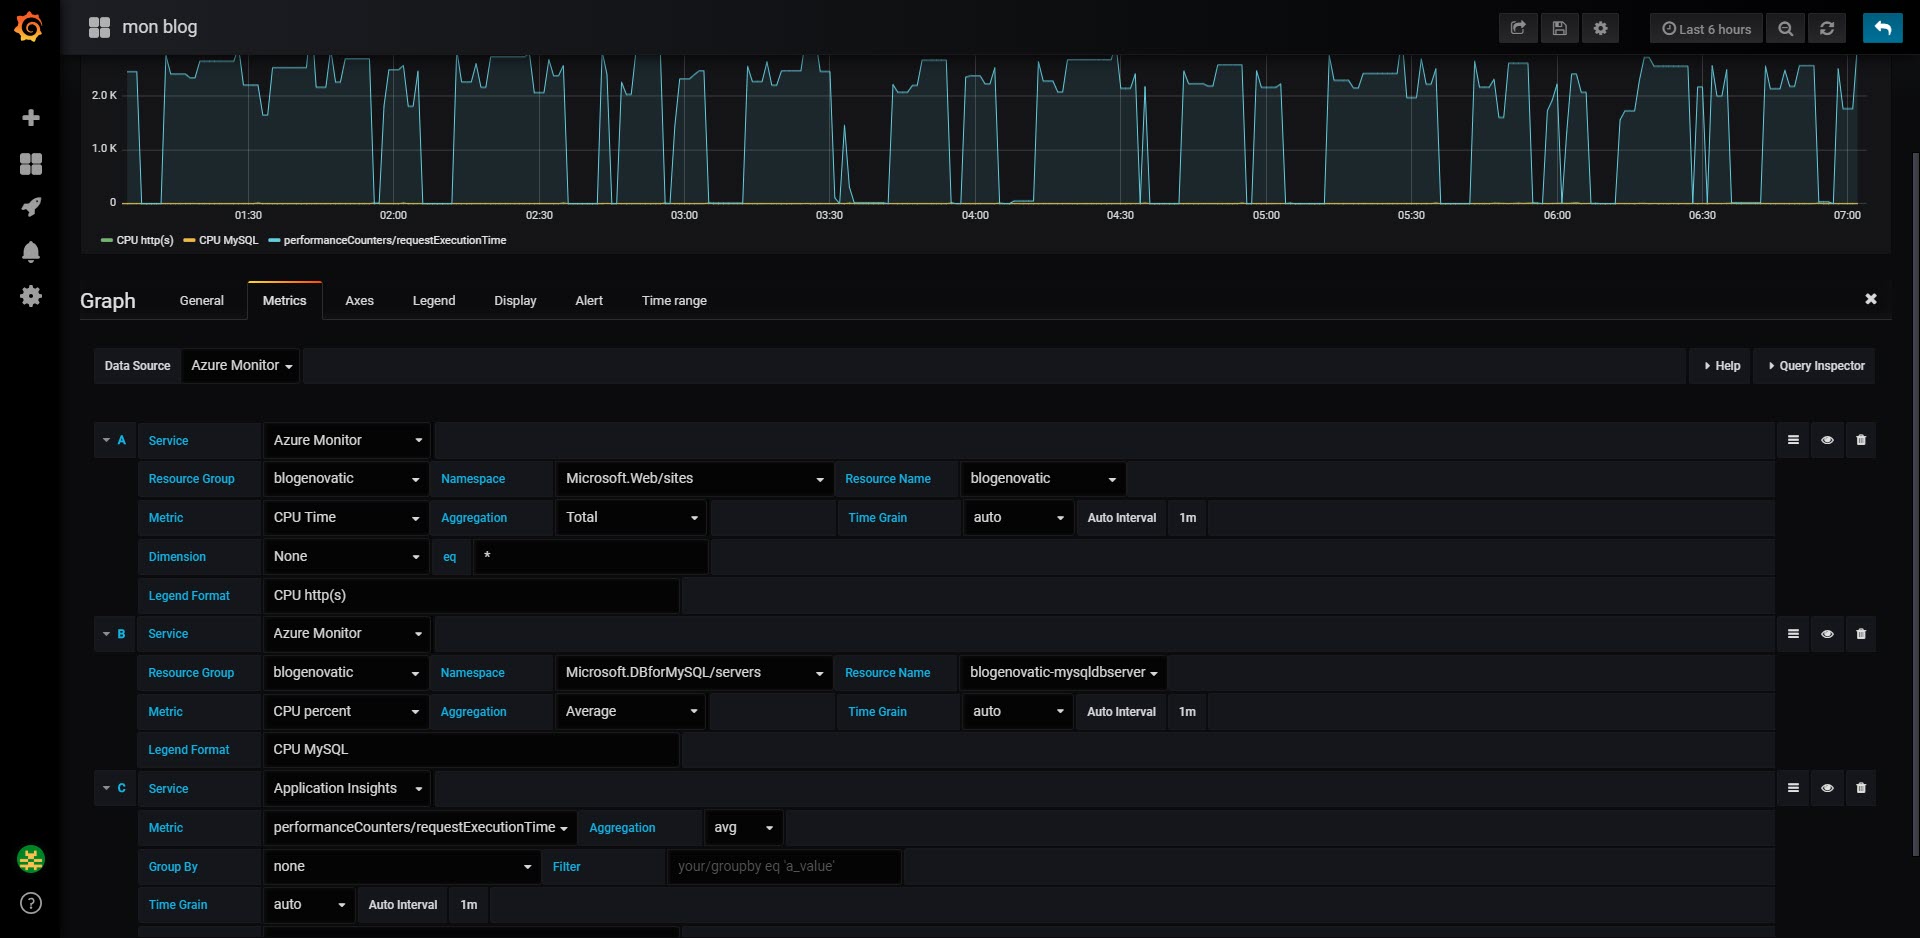The width and height of the screenshot is (1920, 938).
Task: Switch to Display tab
Action: pos(515,301)
